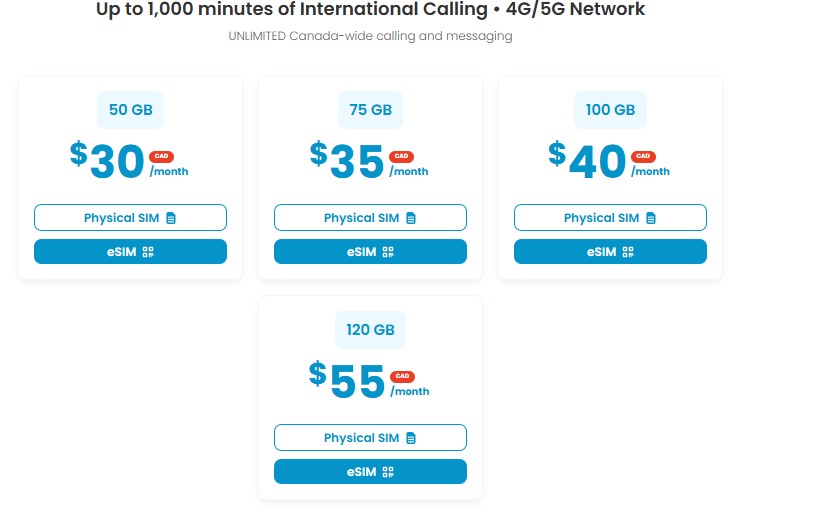Click SIM card icon on 100 GB plan
This screenshot has width=838, height=526.
click(651, 218)
